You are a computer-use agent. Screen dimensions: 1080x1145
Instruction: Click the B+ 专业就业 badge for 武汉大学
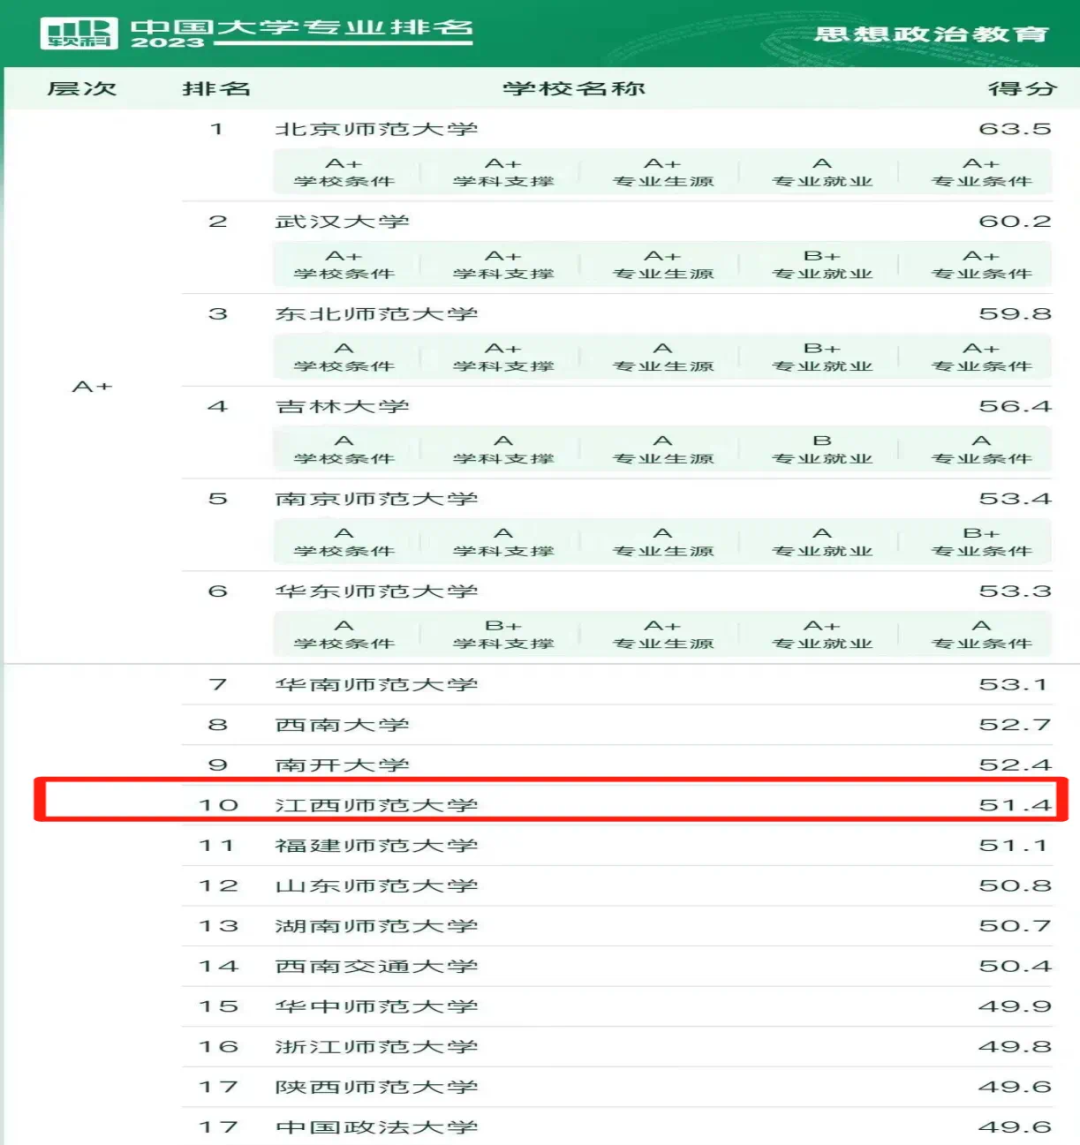pyautogui.click(x=824, y=264)
